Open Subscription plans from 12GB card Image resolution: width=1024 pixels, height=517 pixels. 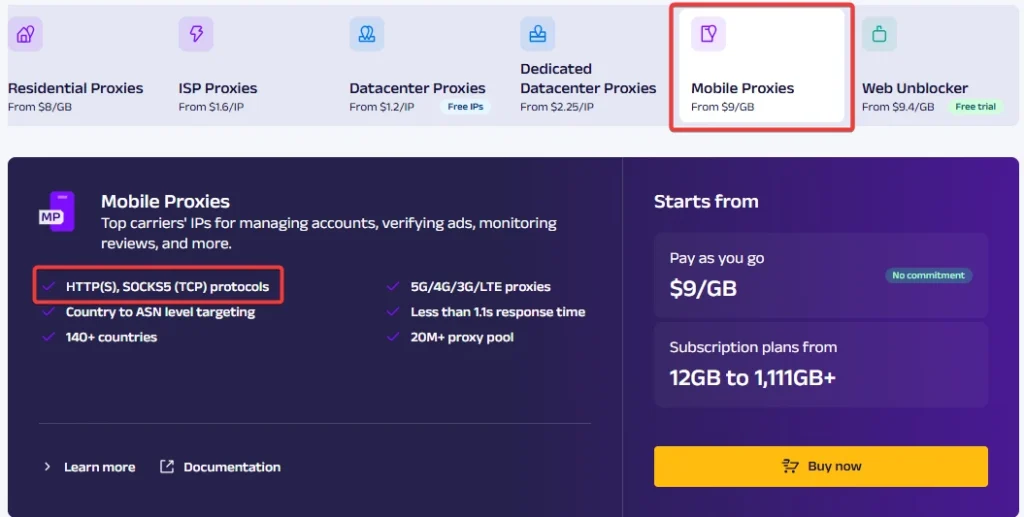tap(820, 364)
